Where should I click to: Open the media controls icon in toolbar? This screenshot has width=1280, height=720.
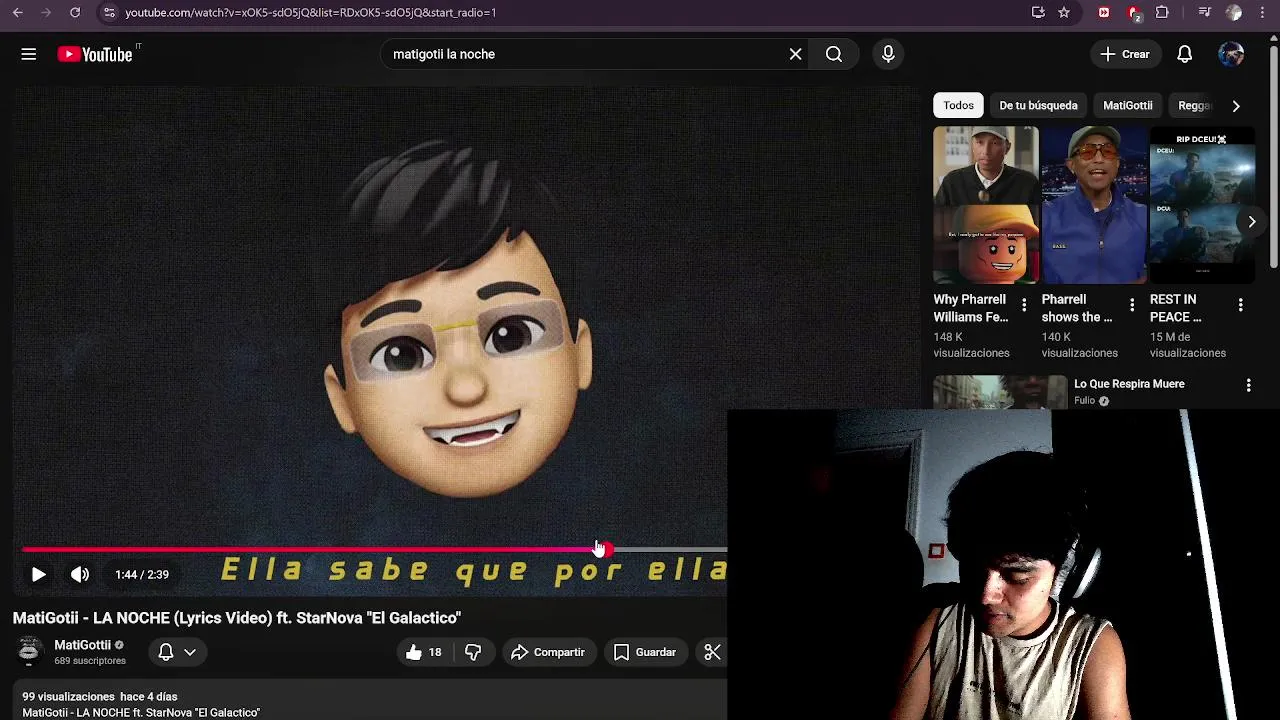[x=1204, y=12]
